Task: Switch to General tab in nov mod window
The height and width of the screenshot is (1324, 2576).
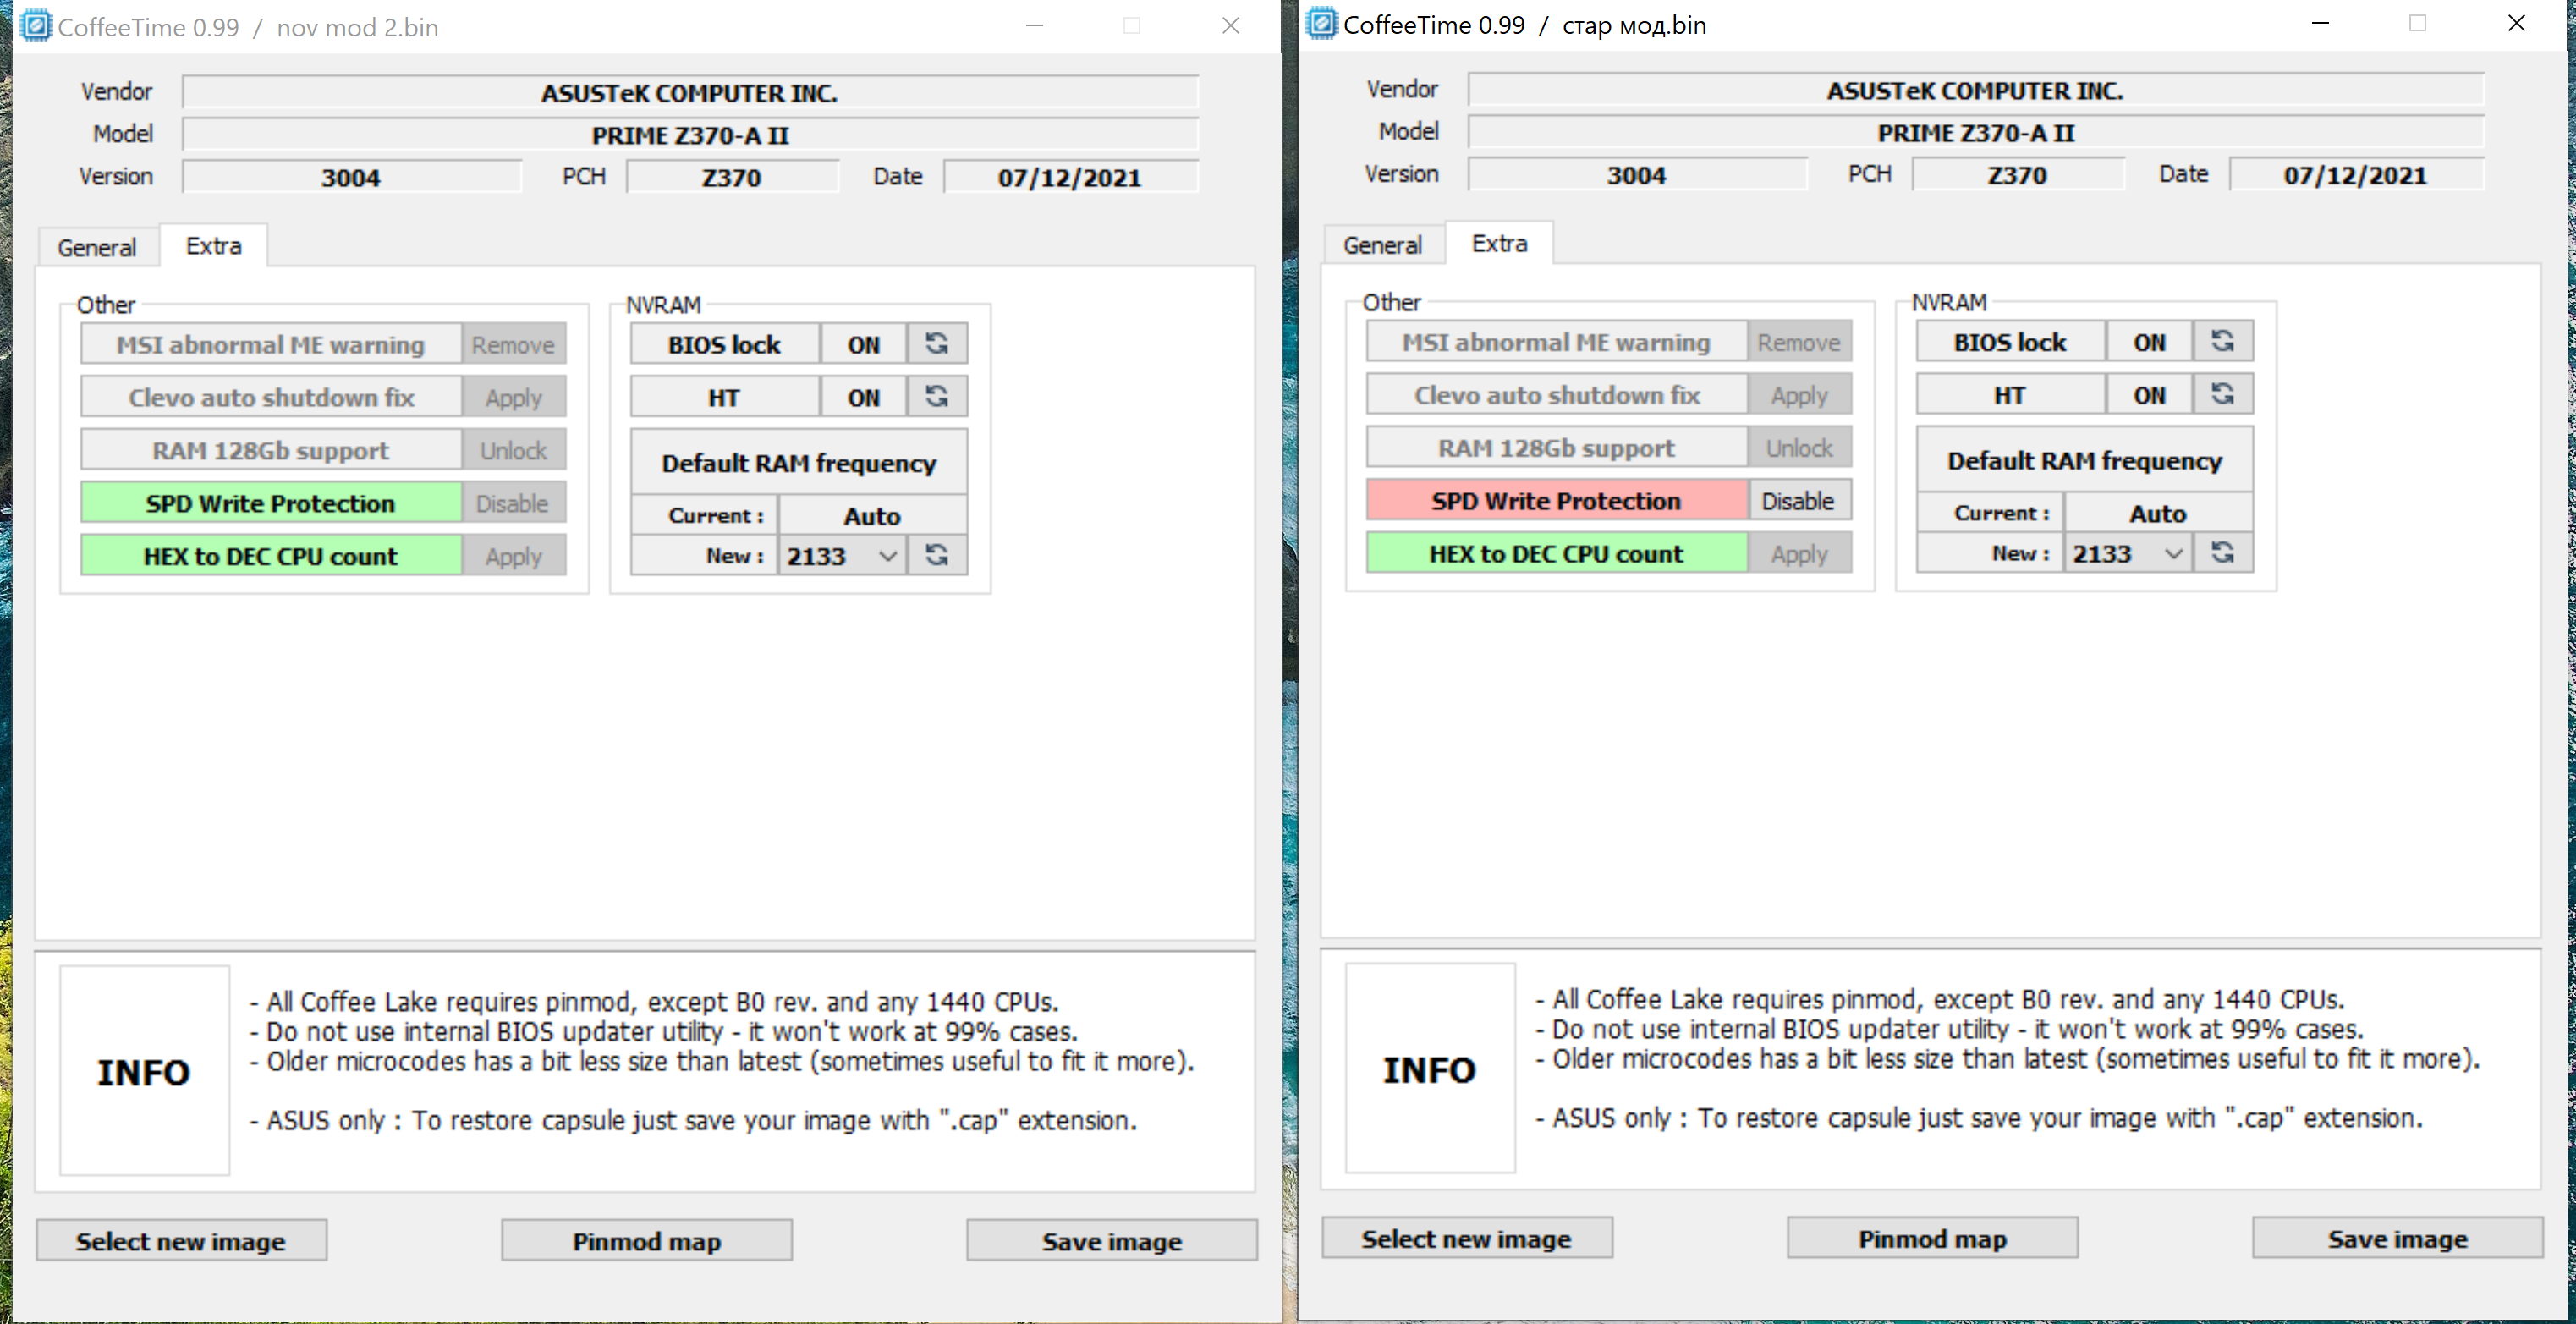Action: click(97, 247)
